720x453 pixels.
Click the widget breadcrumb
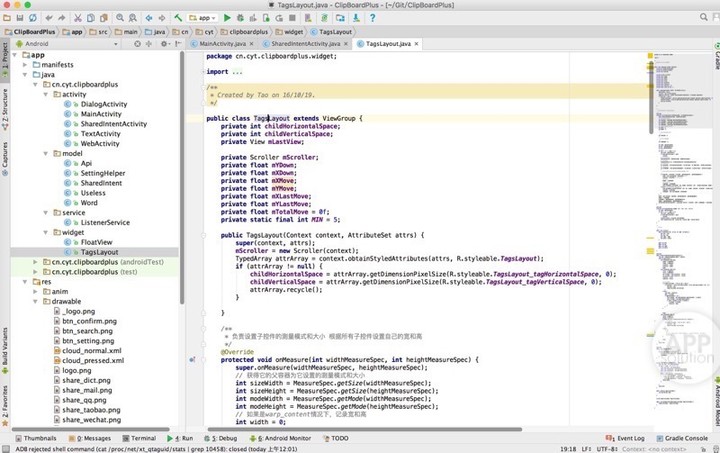pos(290,32)
